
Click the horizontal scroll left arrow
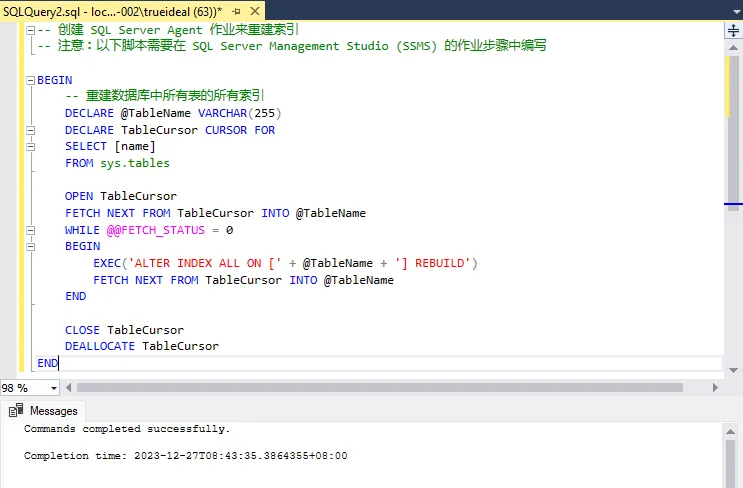click(x=68, y=387)
